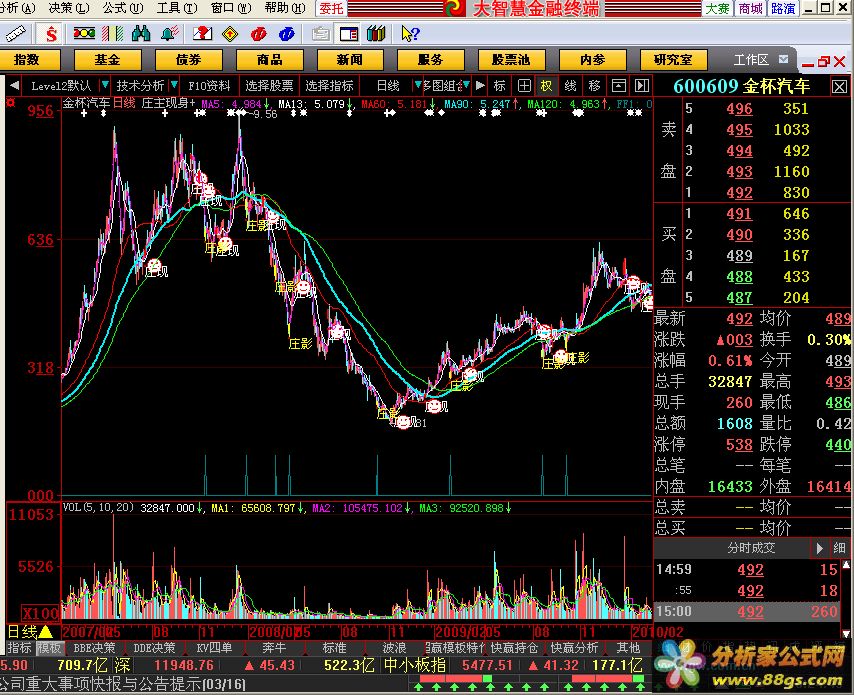Open the 窗口 menu
The image size is (854, 695).
231,8
